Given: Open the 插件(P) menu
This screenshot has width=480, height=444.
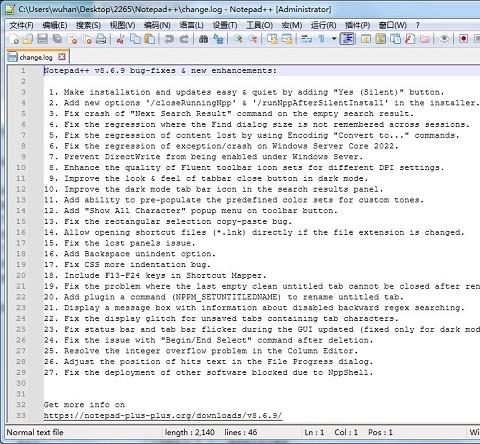Looking at the screenshot, I should pyautogui.click(x=357, y=25).
